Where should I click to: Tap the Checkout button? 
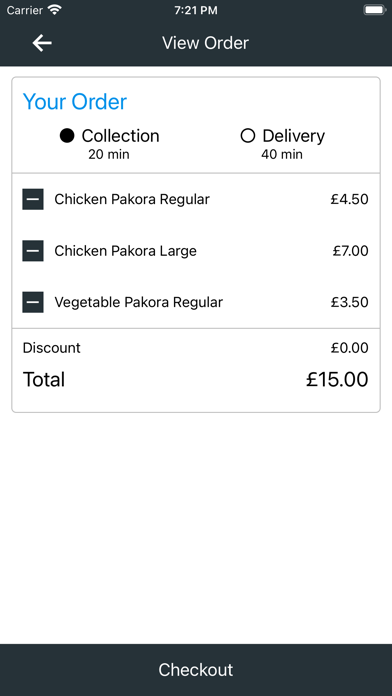[196, 670]
